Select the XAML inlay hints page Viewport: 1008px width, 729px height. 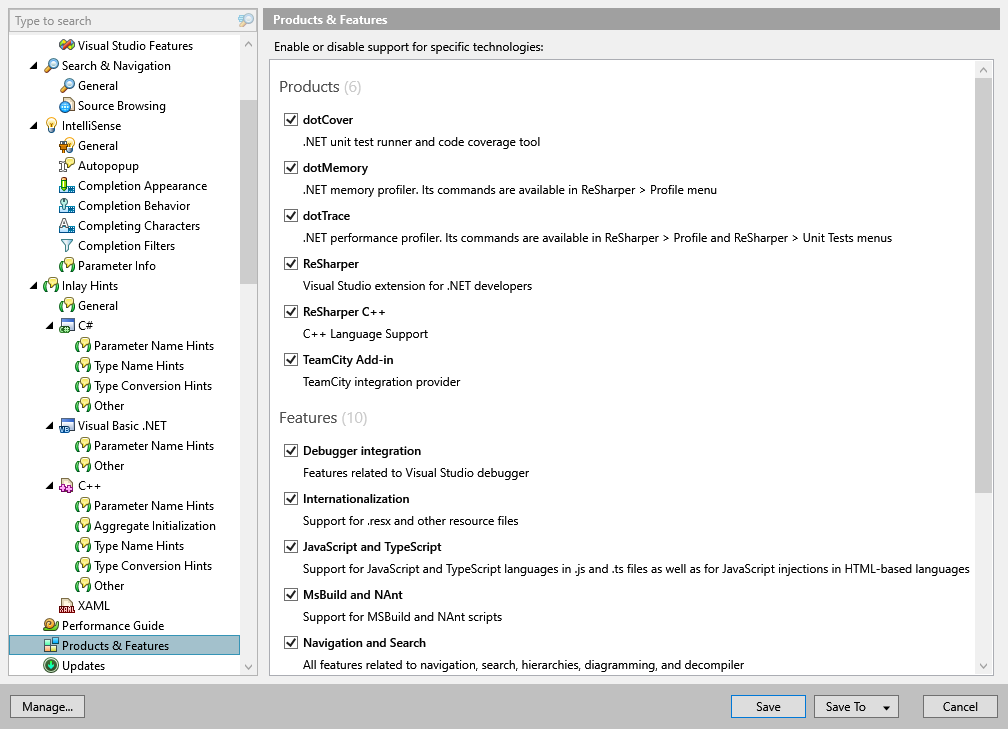[94, 606]
